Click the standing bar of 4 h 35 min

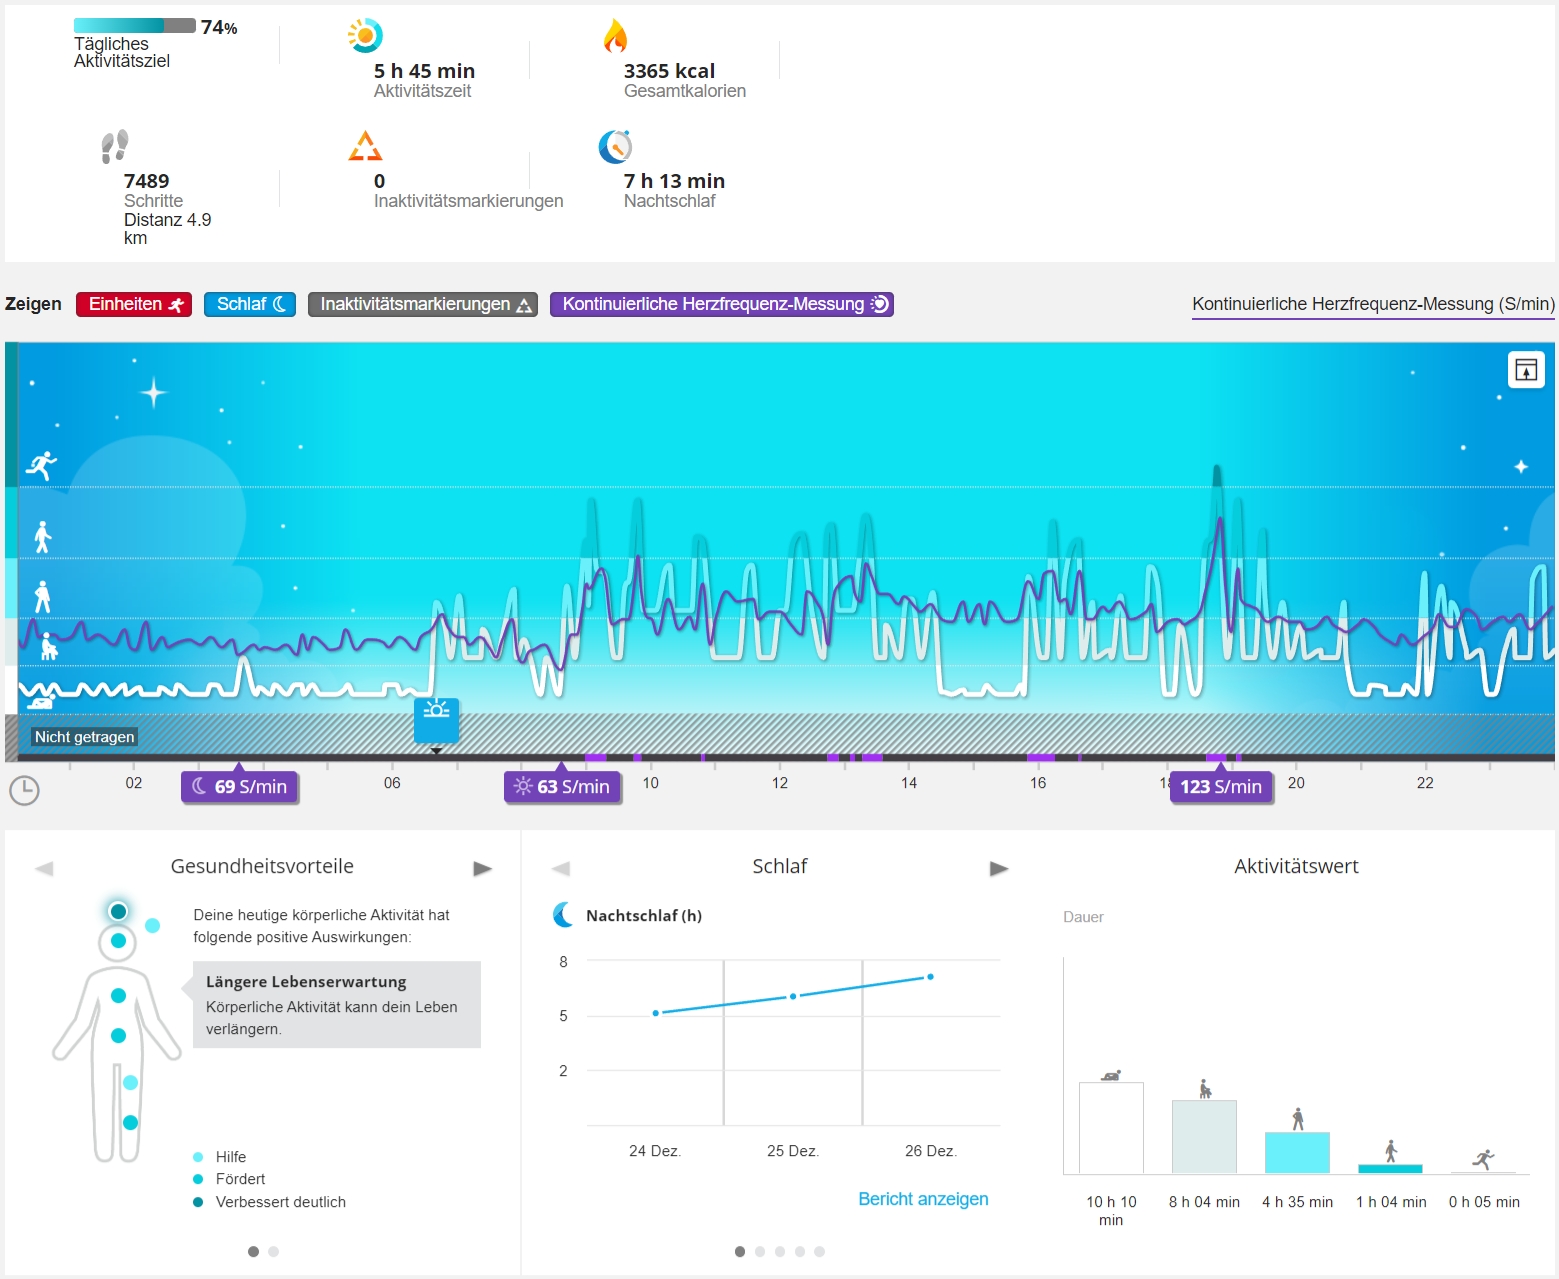1297,1153
